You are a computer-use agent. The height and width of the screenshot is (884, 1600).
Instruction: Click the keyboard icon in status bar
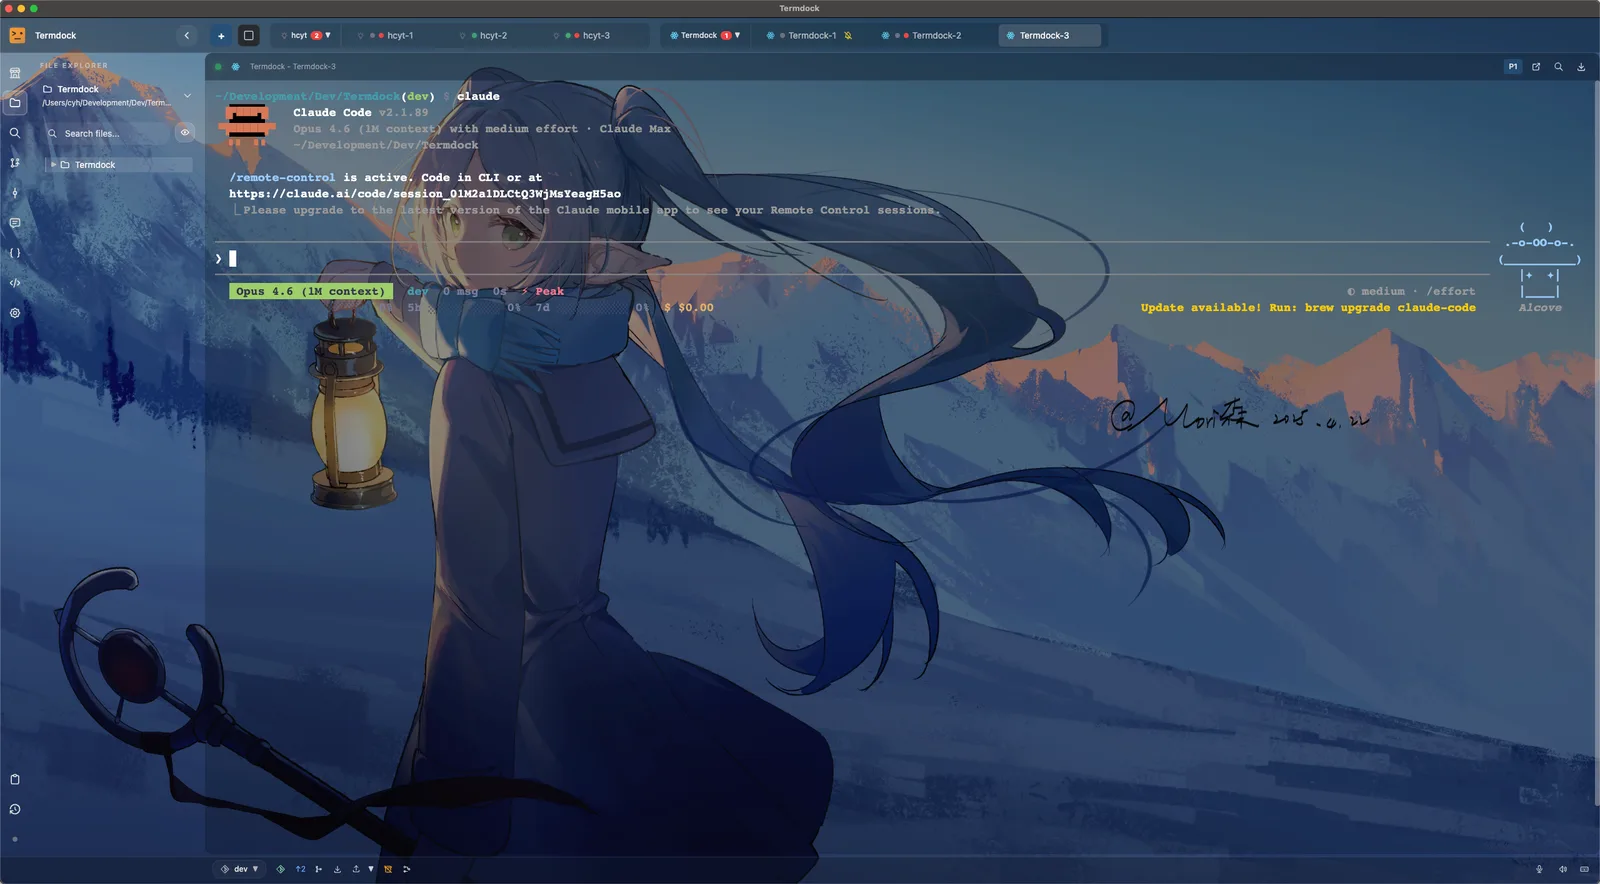(1584, 869)
